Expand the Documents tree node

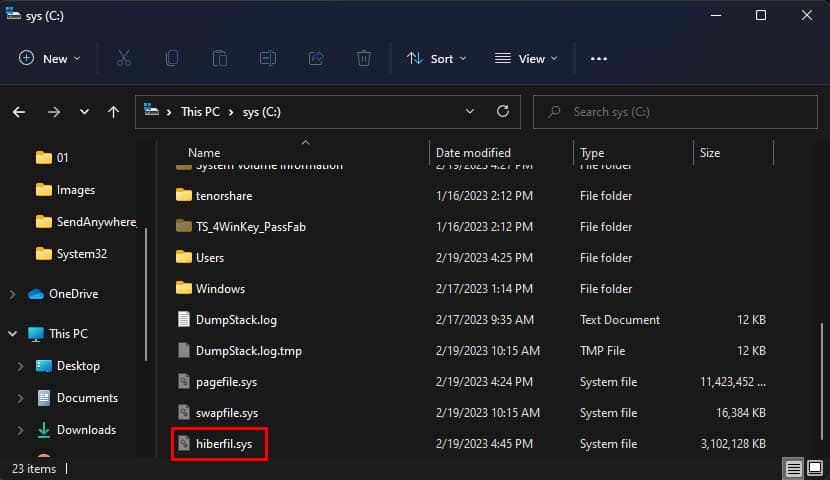click(x=20, y=398)
